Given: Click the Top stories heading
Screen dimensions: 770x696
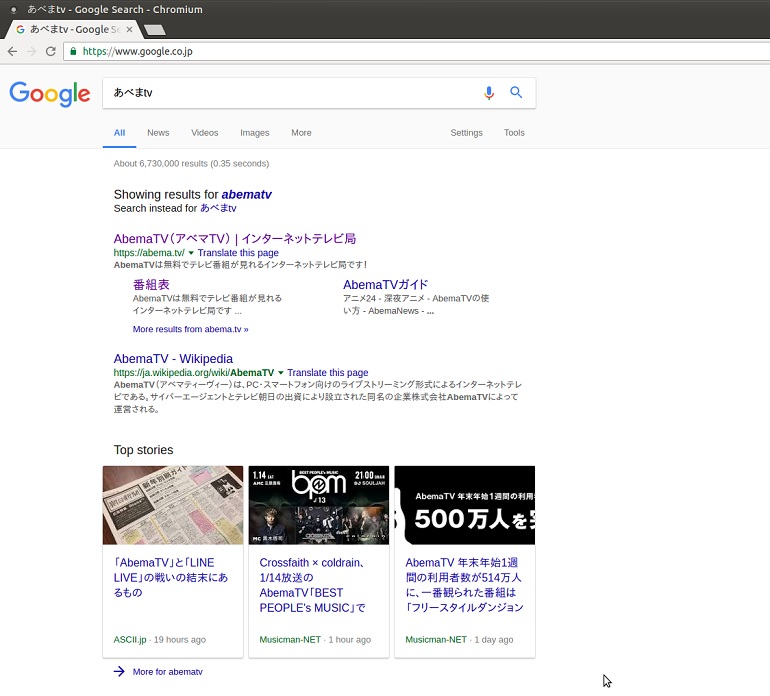Looking at the screenshot, I should tap(143, 450).
